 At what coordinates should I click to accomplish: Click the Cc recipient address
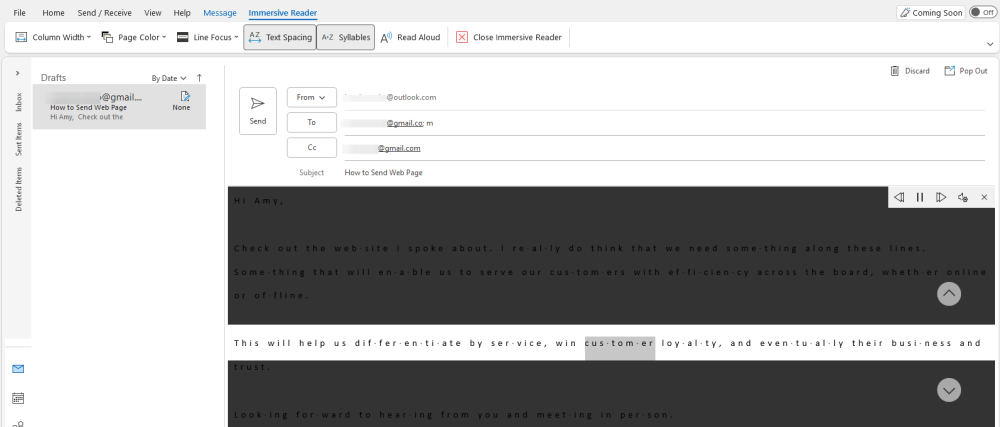click(x=382, y=148)
